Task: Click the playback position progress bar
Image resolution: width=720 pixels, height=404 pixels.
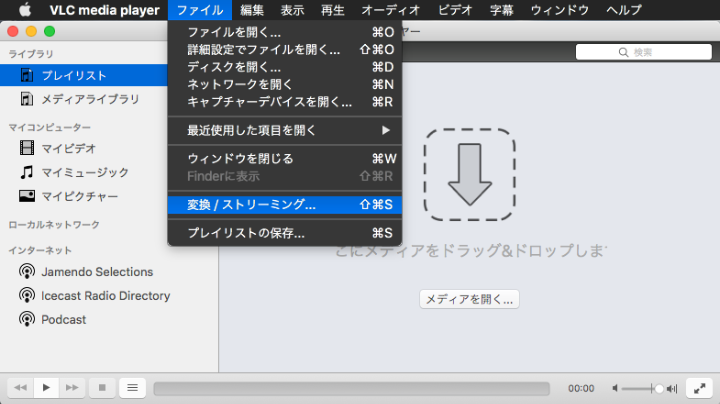Action: click(352, 388)
